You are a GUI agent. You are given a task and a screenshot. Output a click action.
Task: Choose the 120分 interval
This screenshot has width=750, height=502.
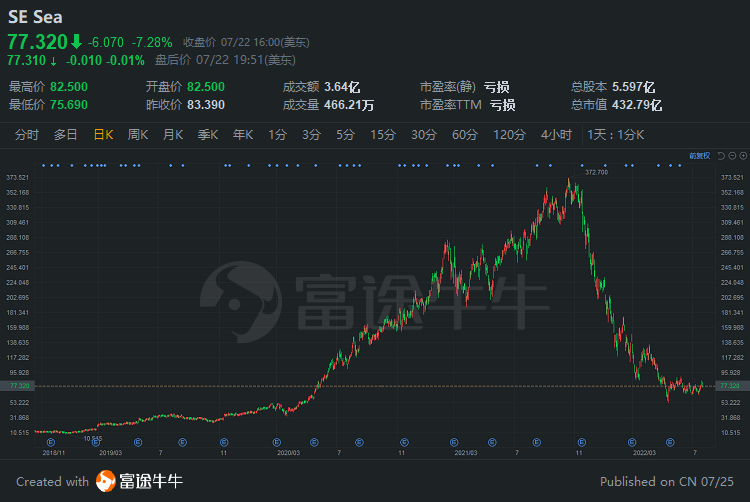point(509,135)
